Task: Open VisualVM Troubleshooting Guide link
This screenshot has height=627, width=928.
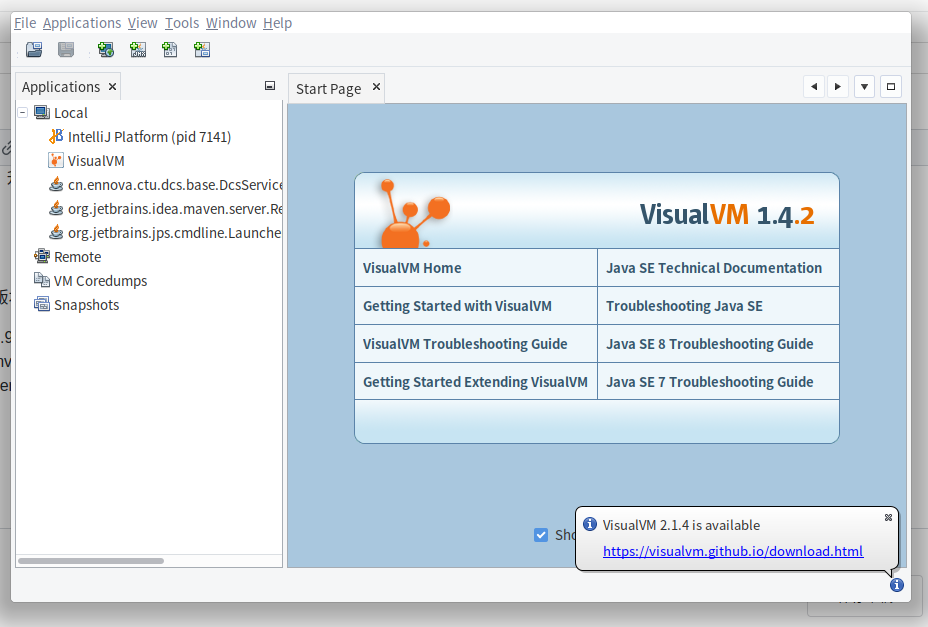Action: click(465, 344)
